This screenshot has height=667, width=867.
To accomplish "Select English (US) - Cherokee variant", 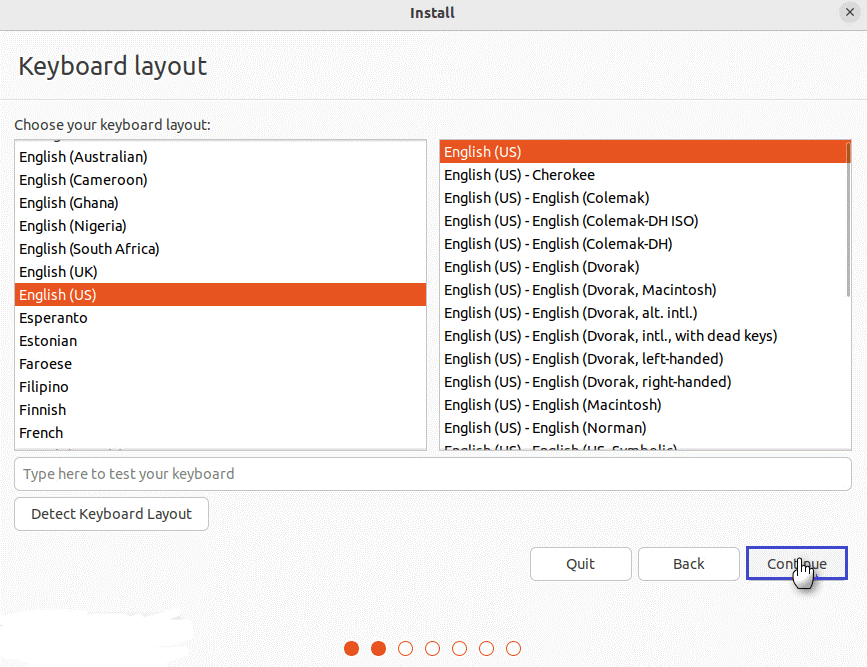I will coord(519,175).
